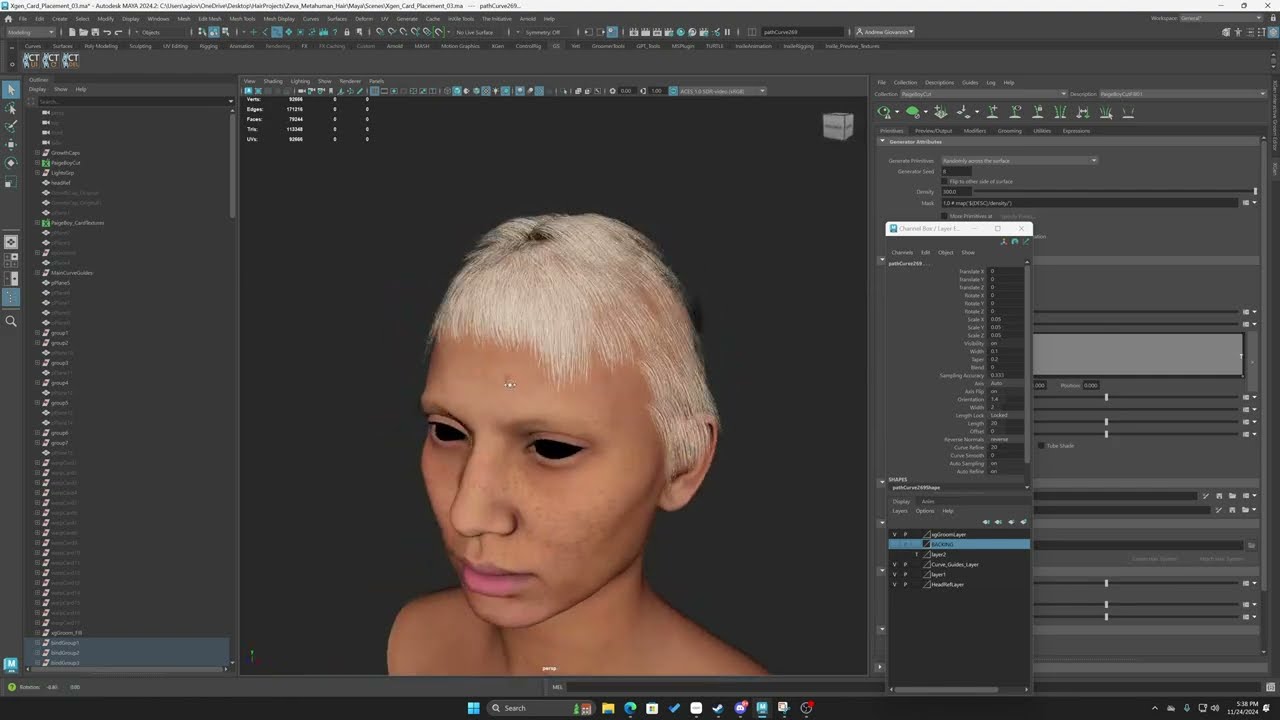Click the Outliner search field
Screen dimensions: 1280x720
click(x=130, y=101)
